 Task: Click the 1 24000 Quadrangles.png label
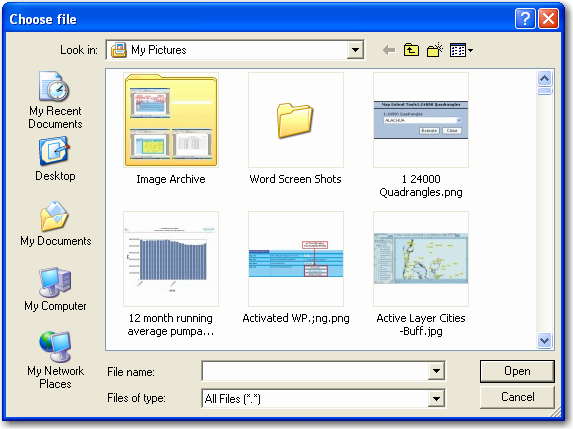pos(421,186)
